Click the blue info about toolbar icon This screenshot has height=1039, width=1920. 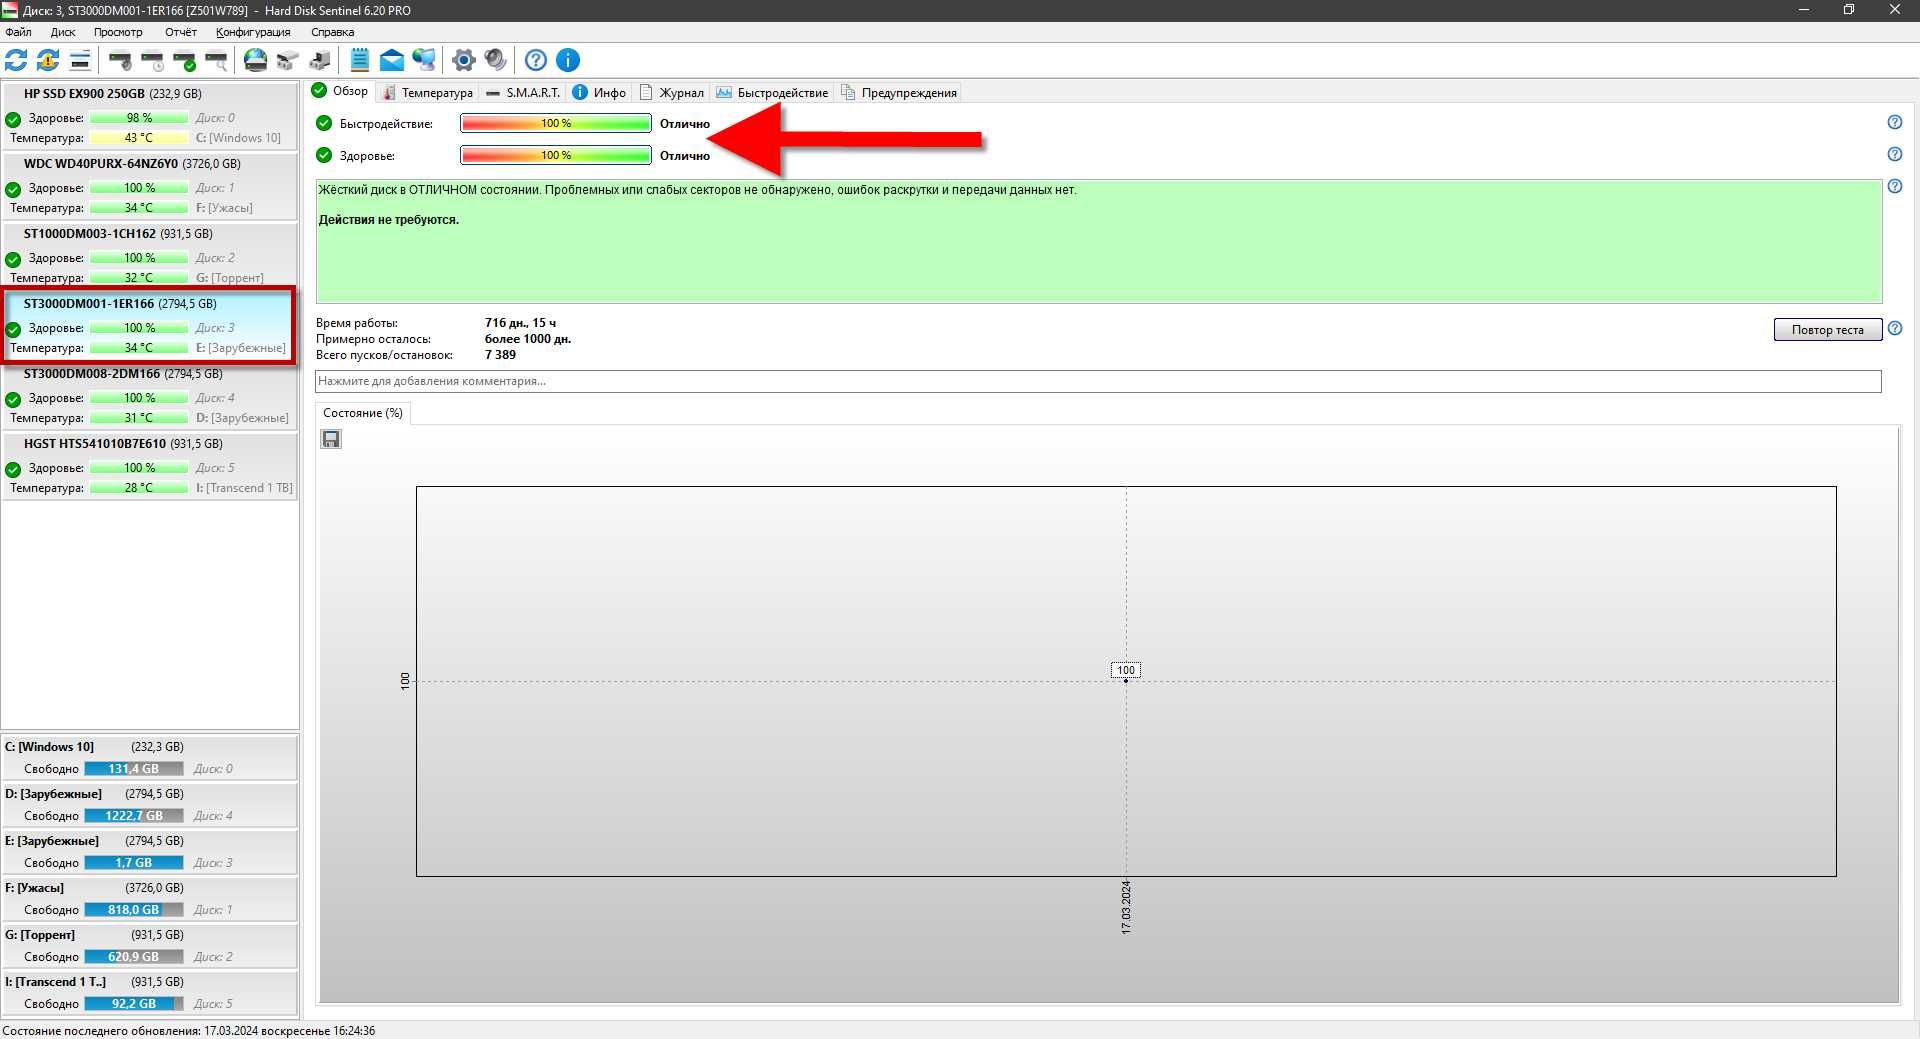[x=568, y=60]
